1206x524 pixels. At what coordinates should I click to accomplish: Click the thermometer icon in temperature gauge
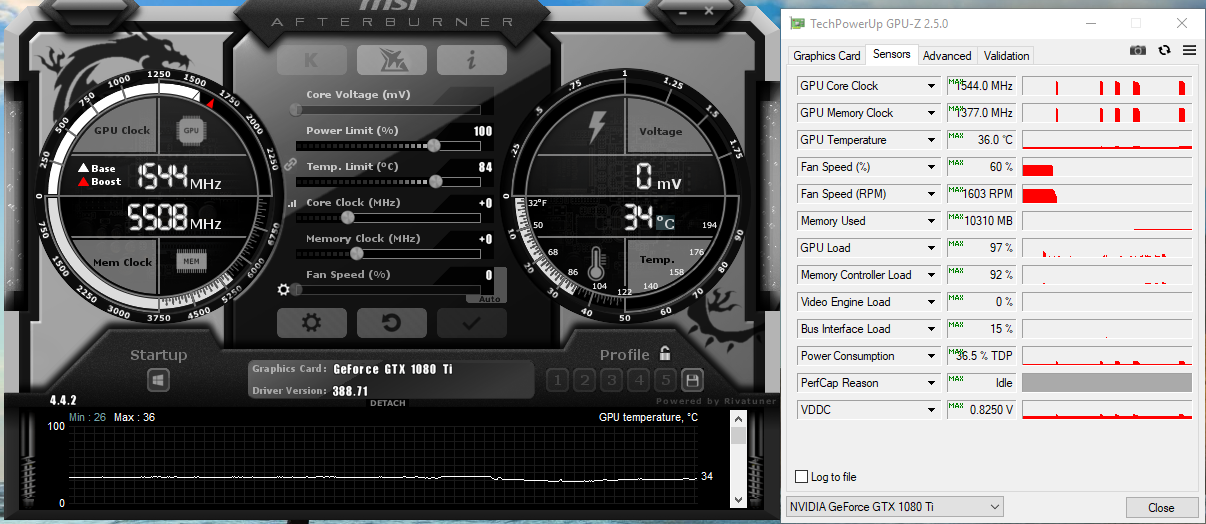598,265
